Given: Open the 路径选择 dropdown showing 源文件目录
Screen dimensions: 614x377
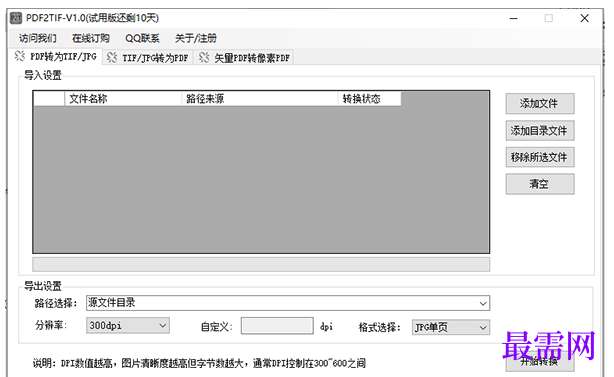Looking at the screenshot, I should [288, 303].
